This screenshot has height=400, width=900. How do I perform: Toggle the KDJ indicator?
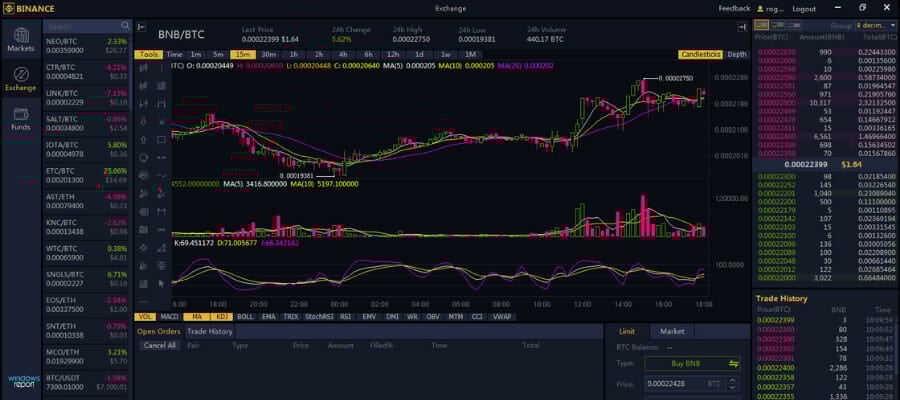(x=222, y=316)
